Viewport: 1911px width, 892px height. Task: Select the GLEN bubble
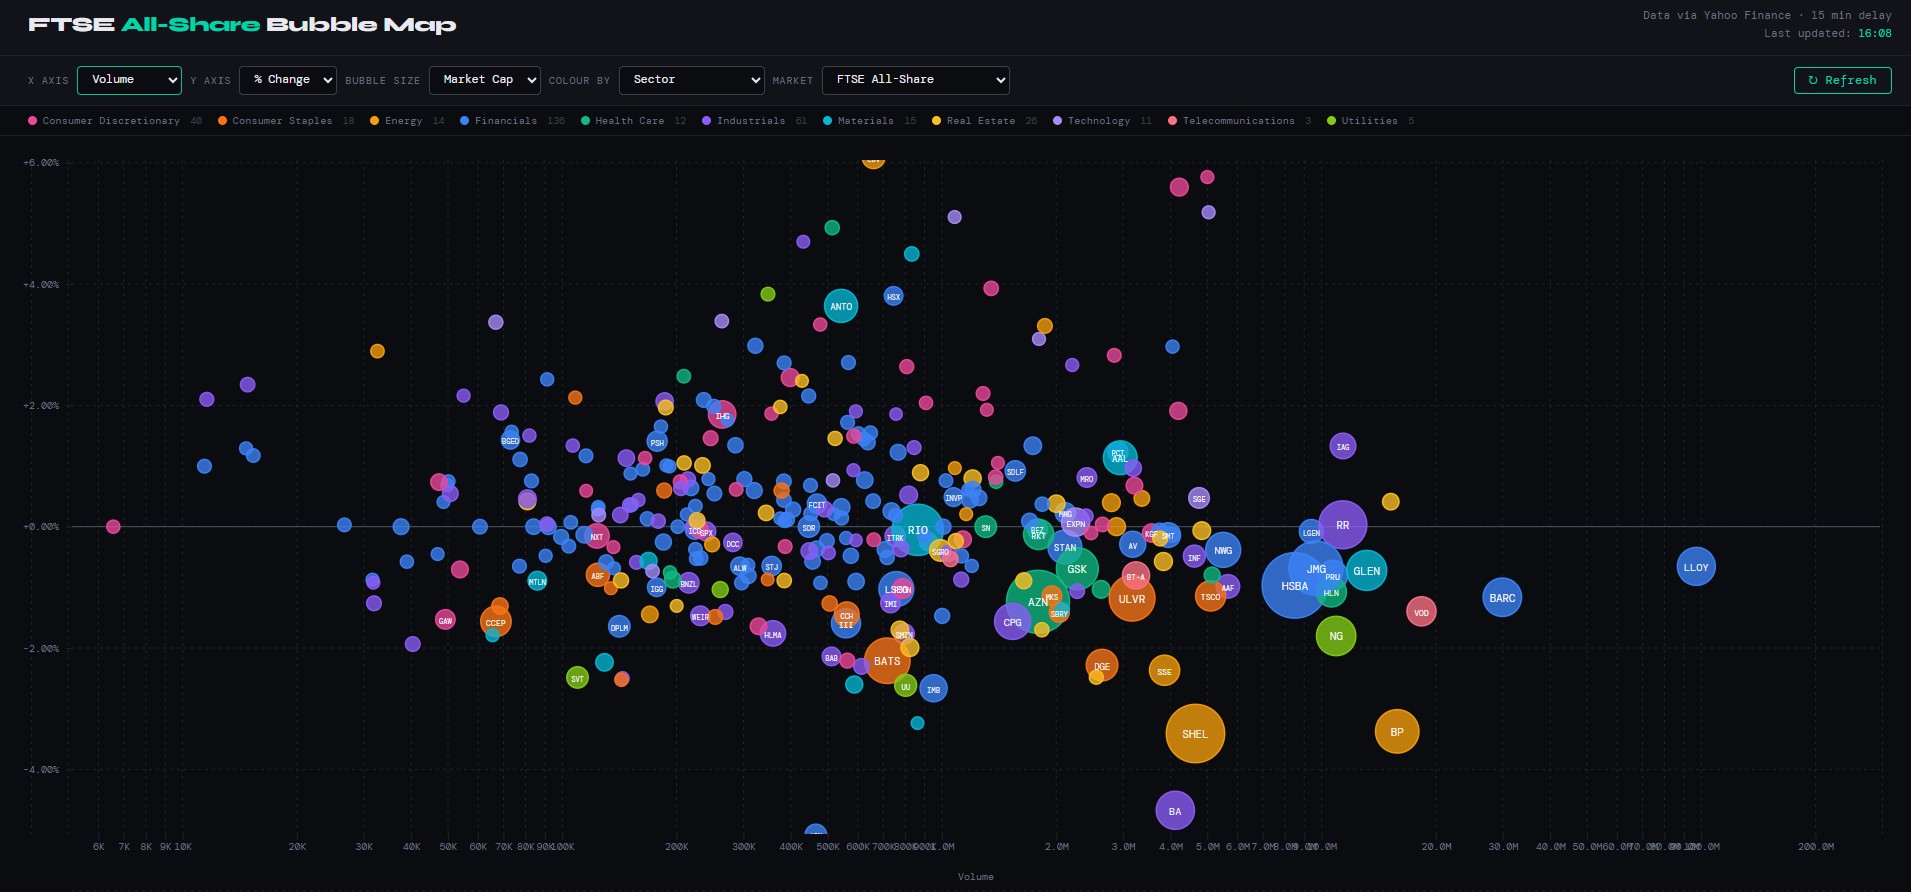pos(1366,571)
